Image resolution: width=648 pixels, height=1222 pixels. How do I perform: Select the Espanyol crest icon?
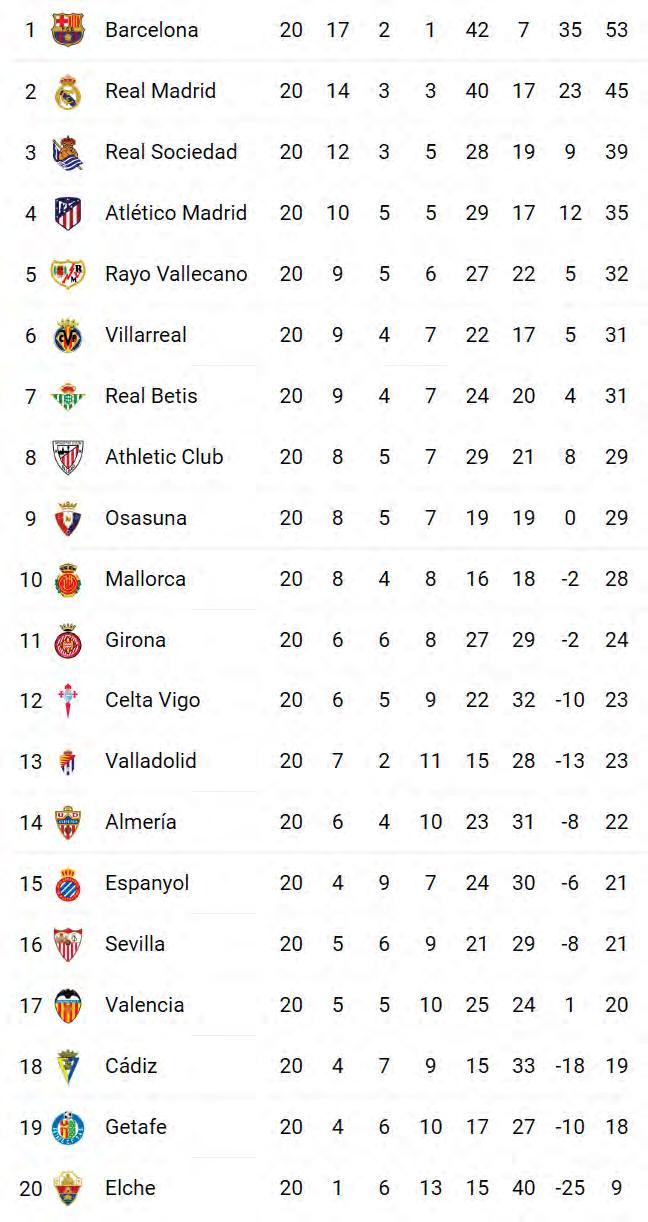pyautogui.click(x=68, y=884)
